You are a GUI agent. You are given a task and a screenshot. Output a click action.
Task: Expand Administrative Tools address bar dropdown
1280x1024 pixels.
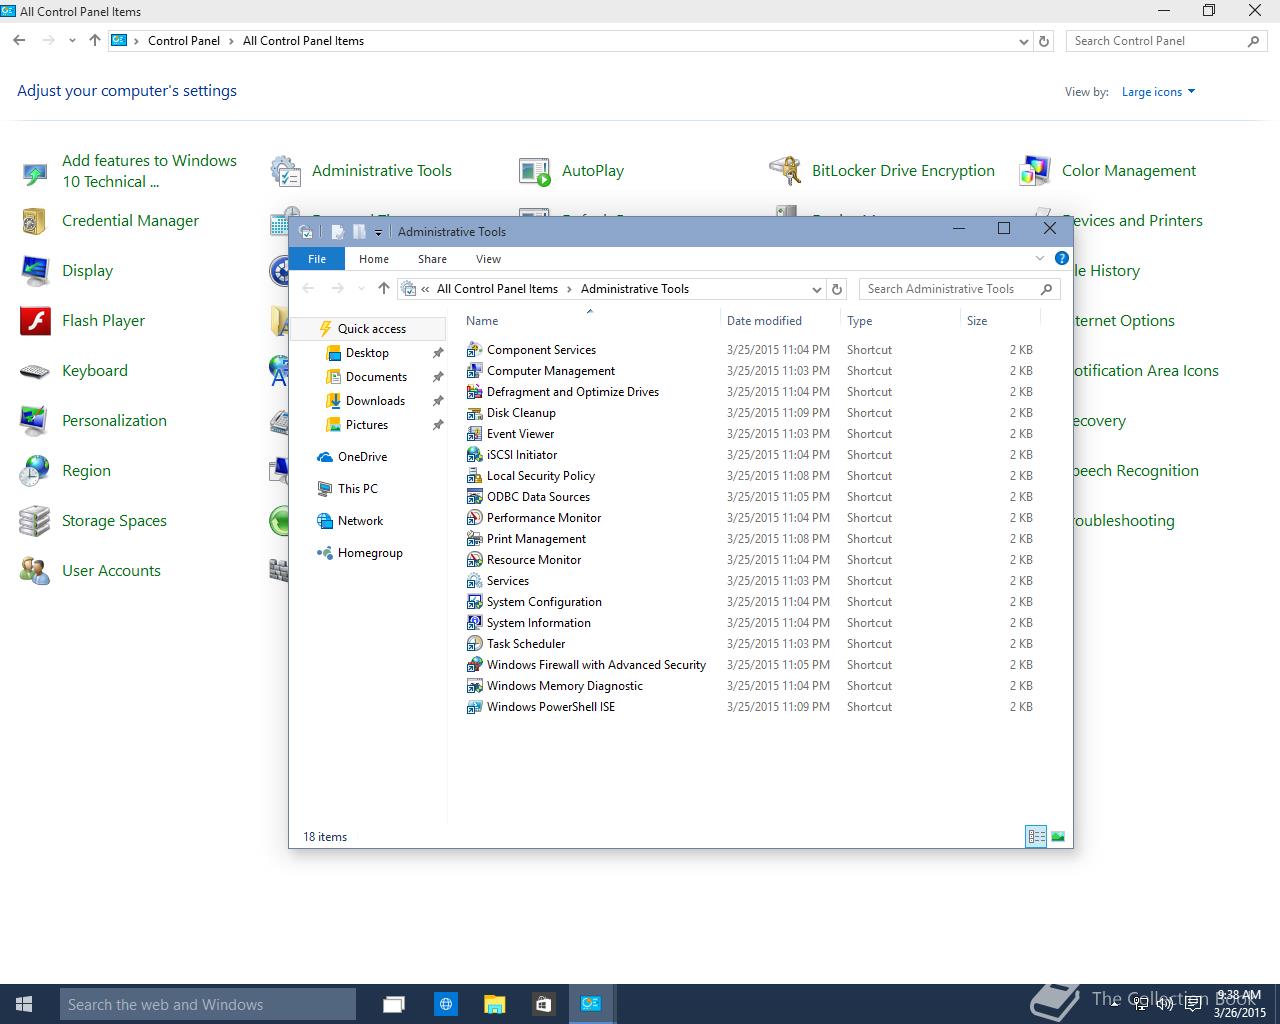tap(817, 289)
